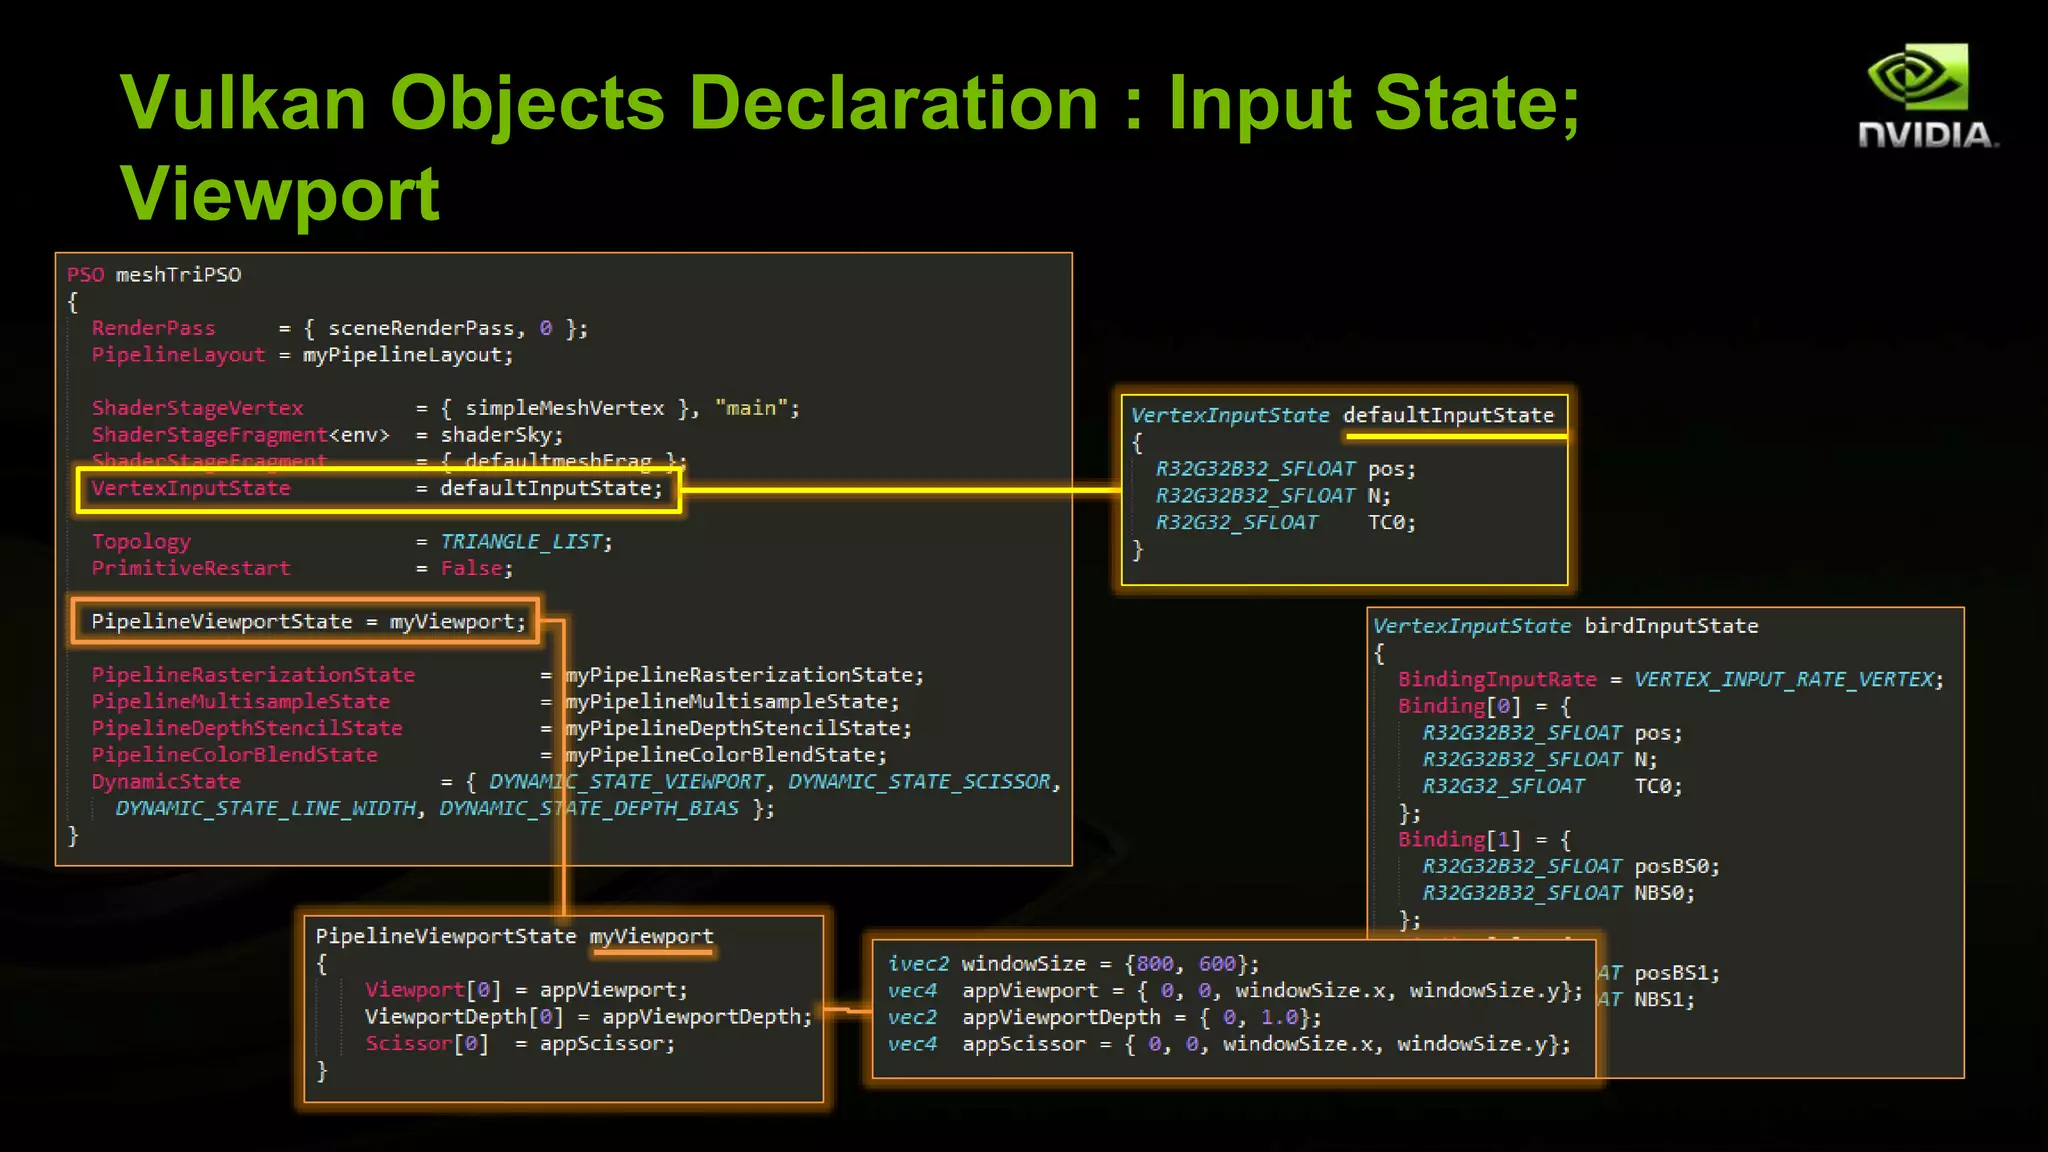Select the 'vec4 appViewport' definition line
Screen dimensions: 2048x1152
[1235, 990]
